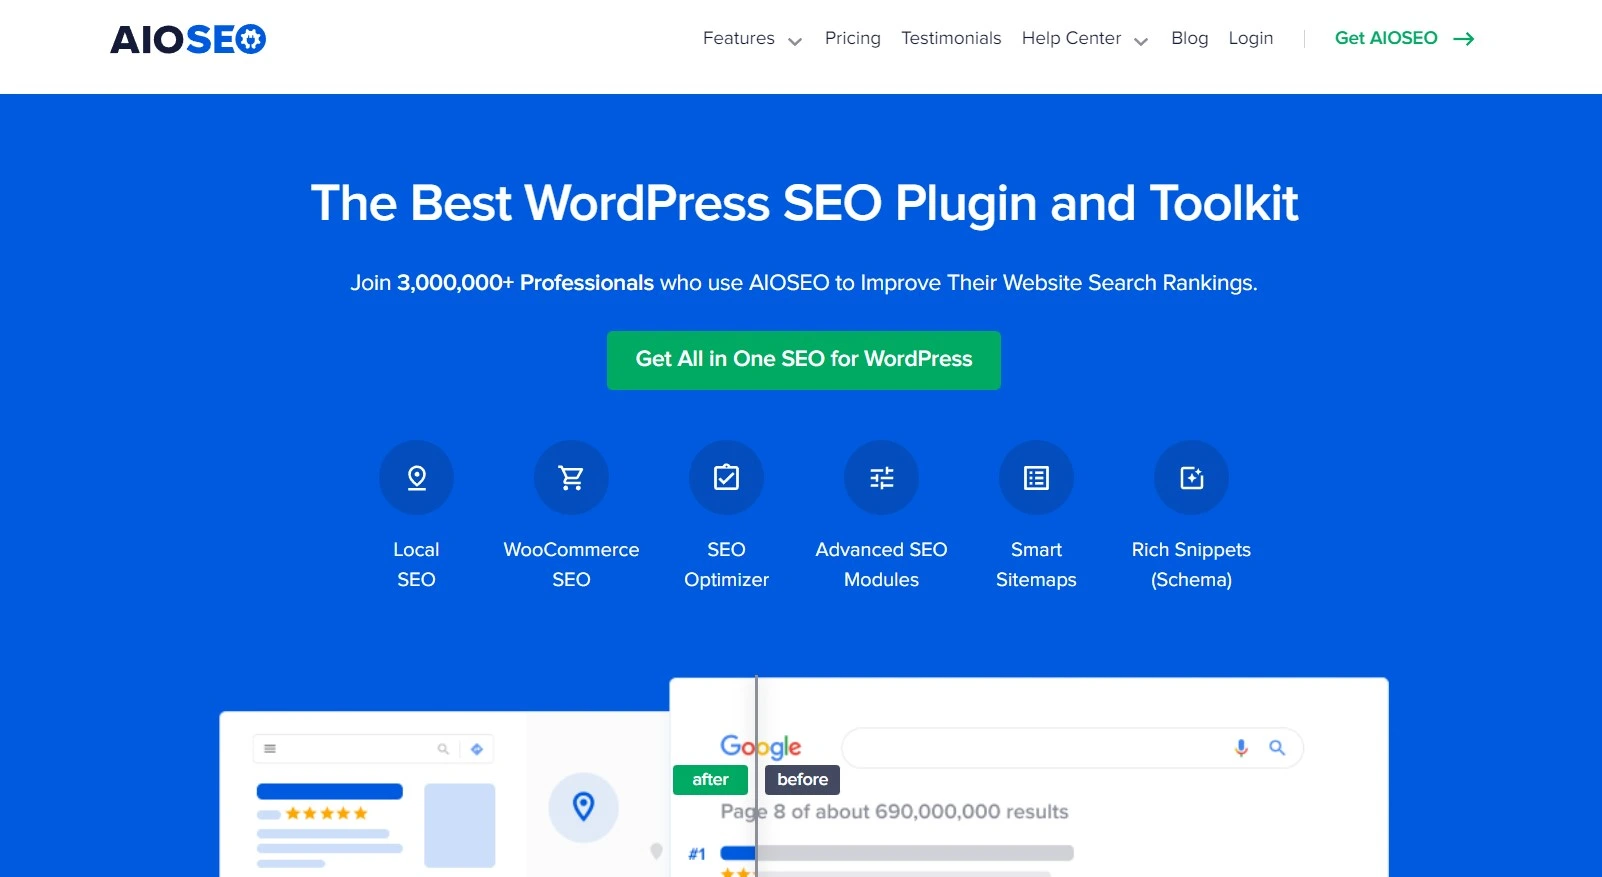Open the Pricing page
The height and width of the screenshot is (877, 1602).
click(852, 39)
